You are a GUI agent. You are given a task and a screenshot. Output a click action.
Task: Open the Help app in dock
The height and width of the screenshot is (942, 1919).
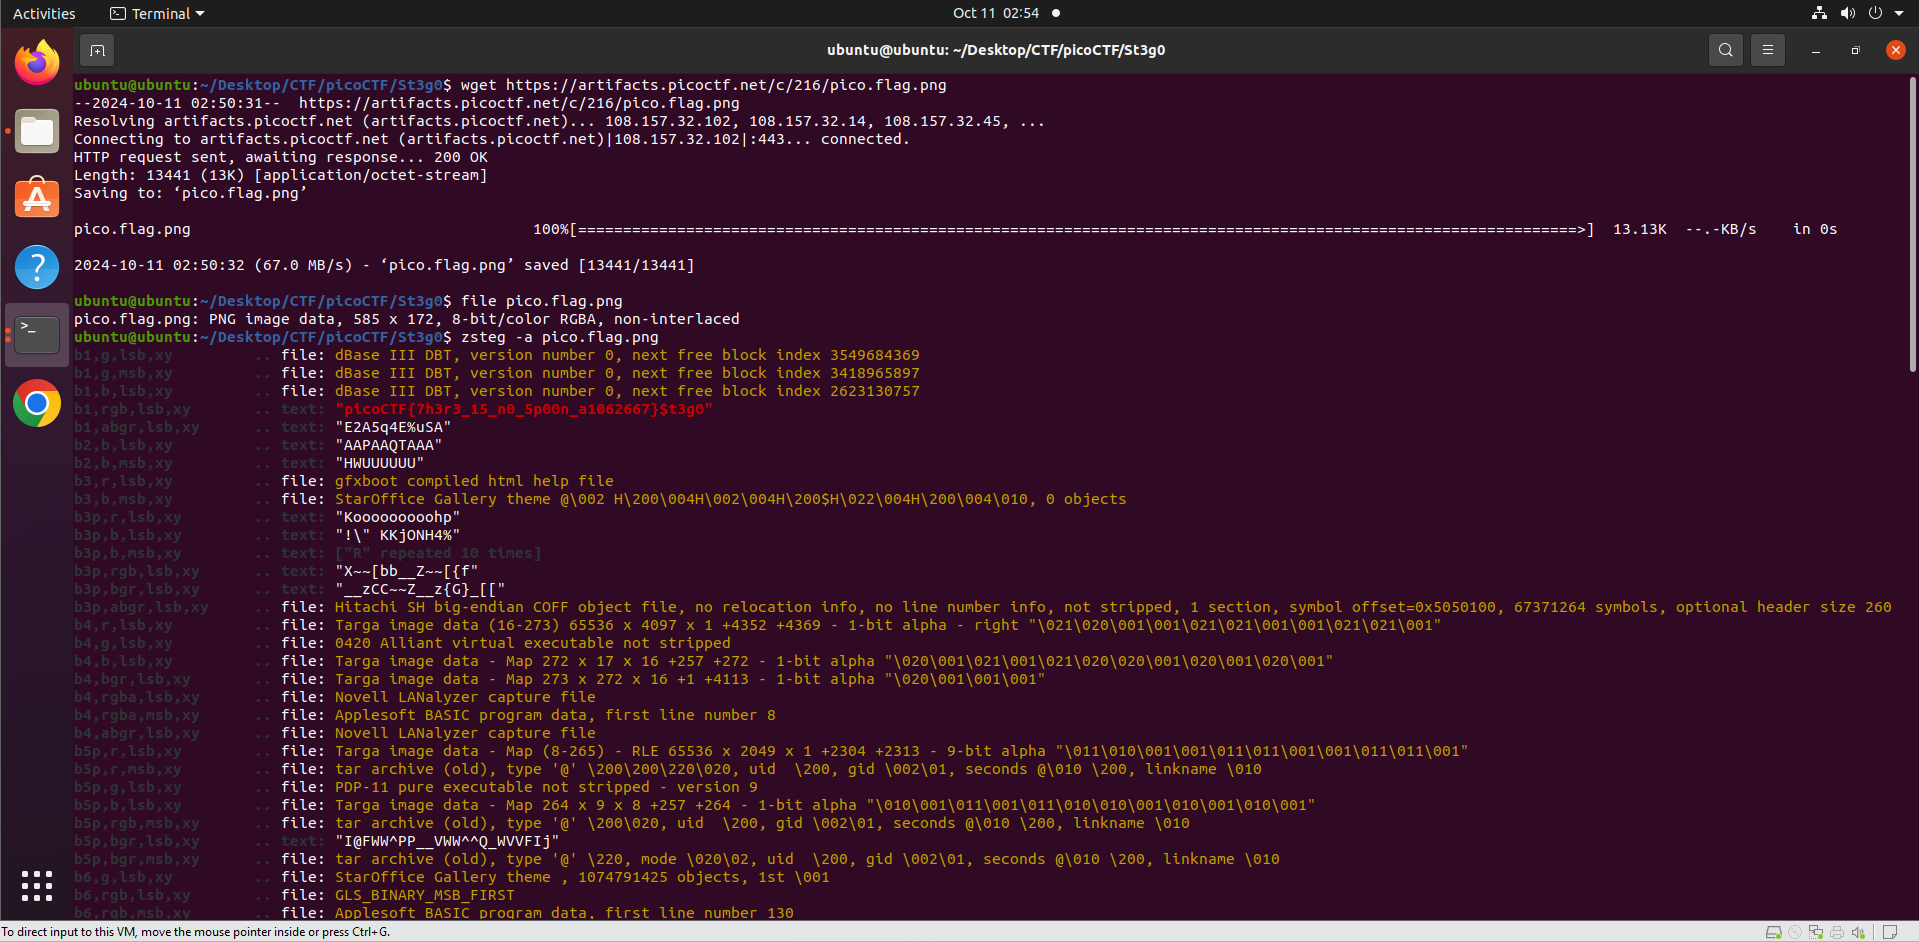[37, 267]
